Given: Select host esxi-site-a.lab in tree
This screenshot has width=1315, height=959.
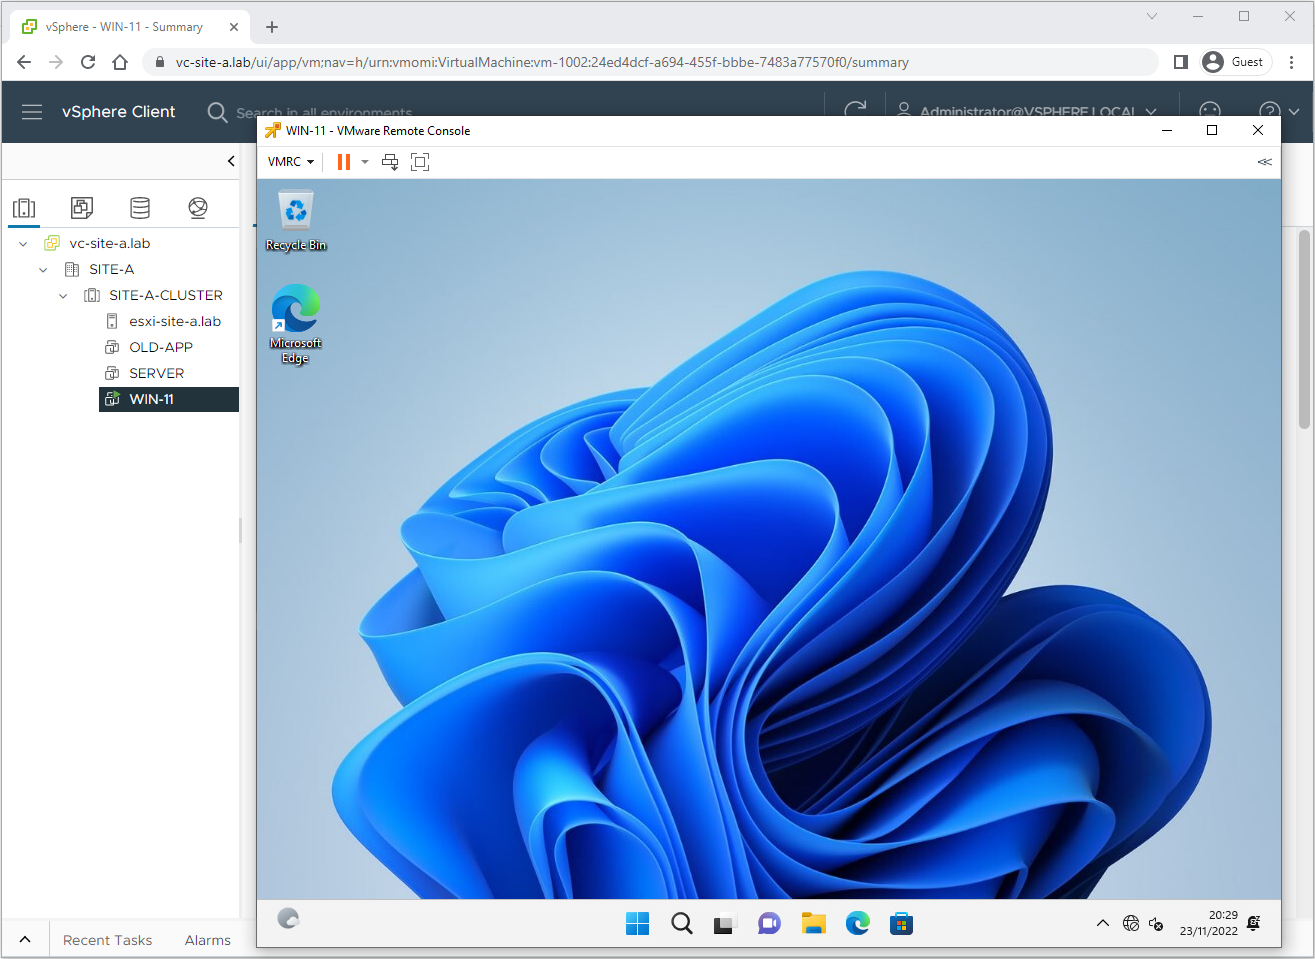Looking at the screenshot, I should [174, 321].
